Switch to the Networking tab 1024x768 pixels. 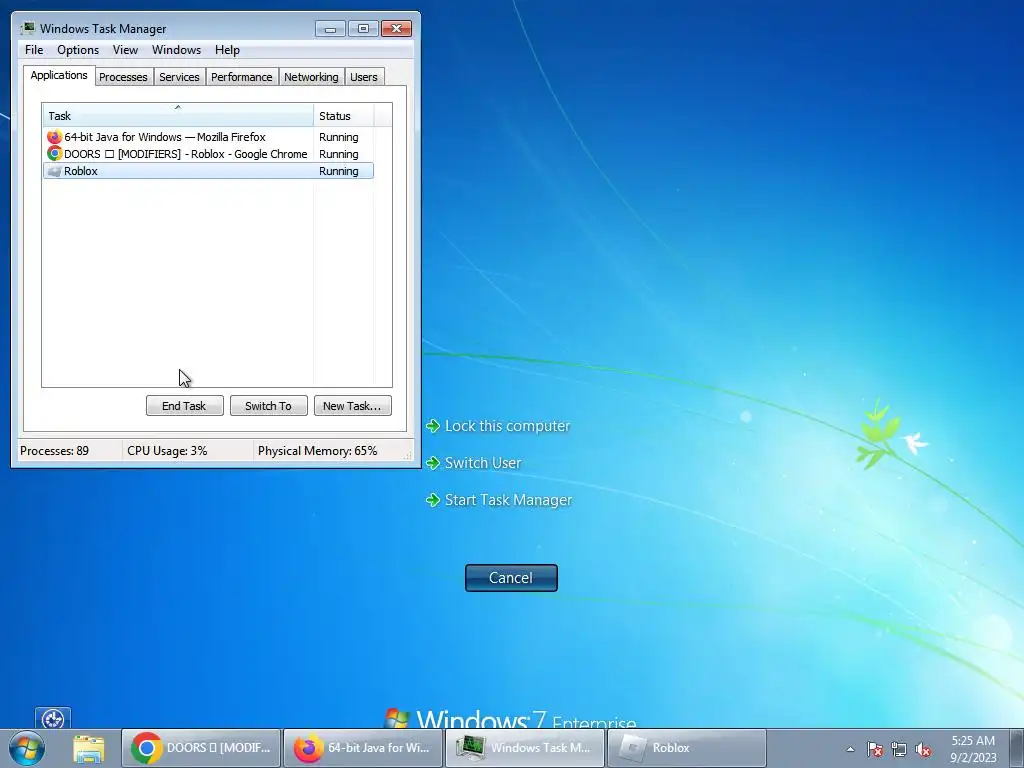point(312,77)
